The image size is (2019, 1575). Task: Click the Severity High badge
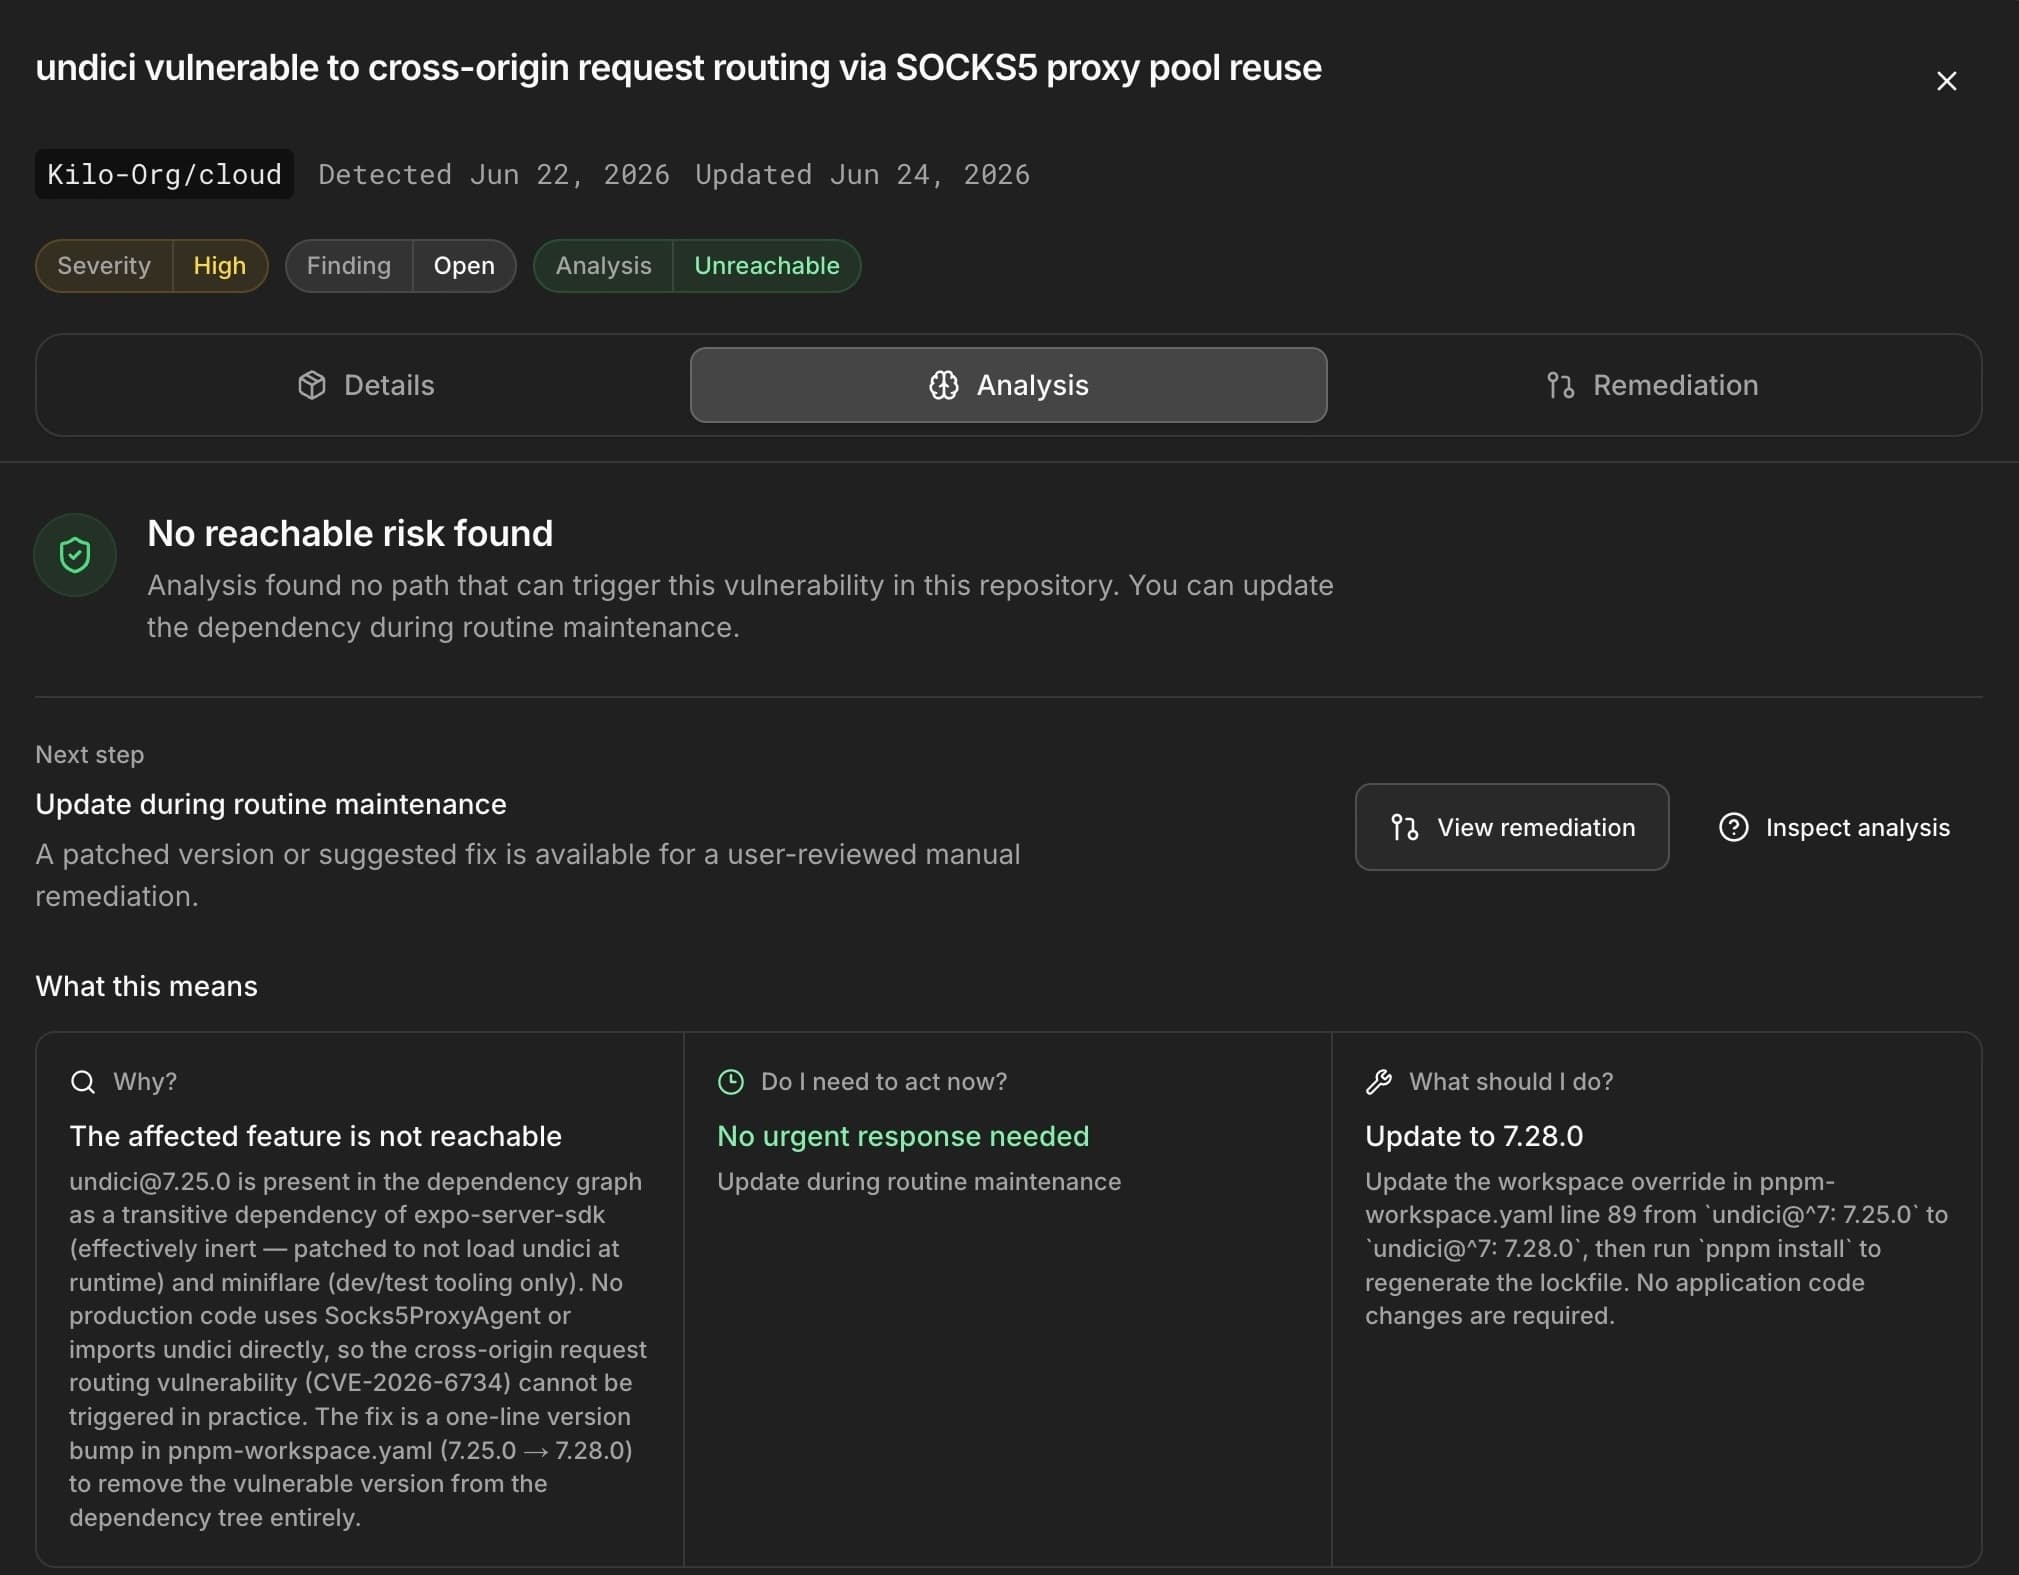click(151, 266)
